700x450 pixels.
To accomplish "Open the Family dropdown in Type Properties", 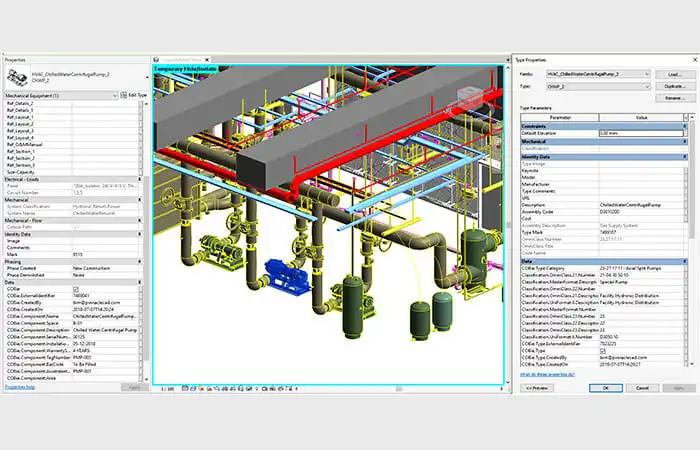I will click(599, 74).
